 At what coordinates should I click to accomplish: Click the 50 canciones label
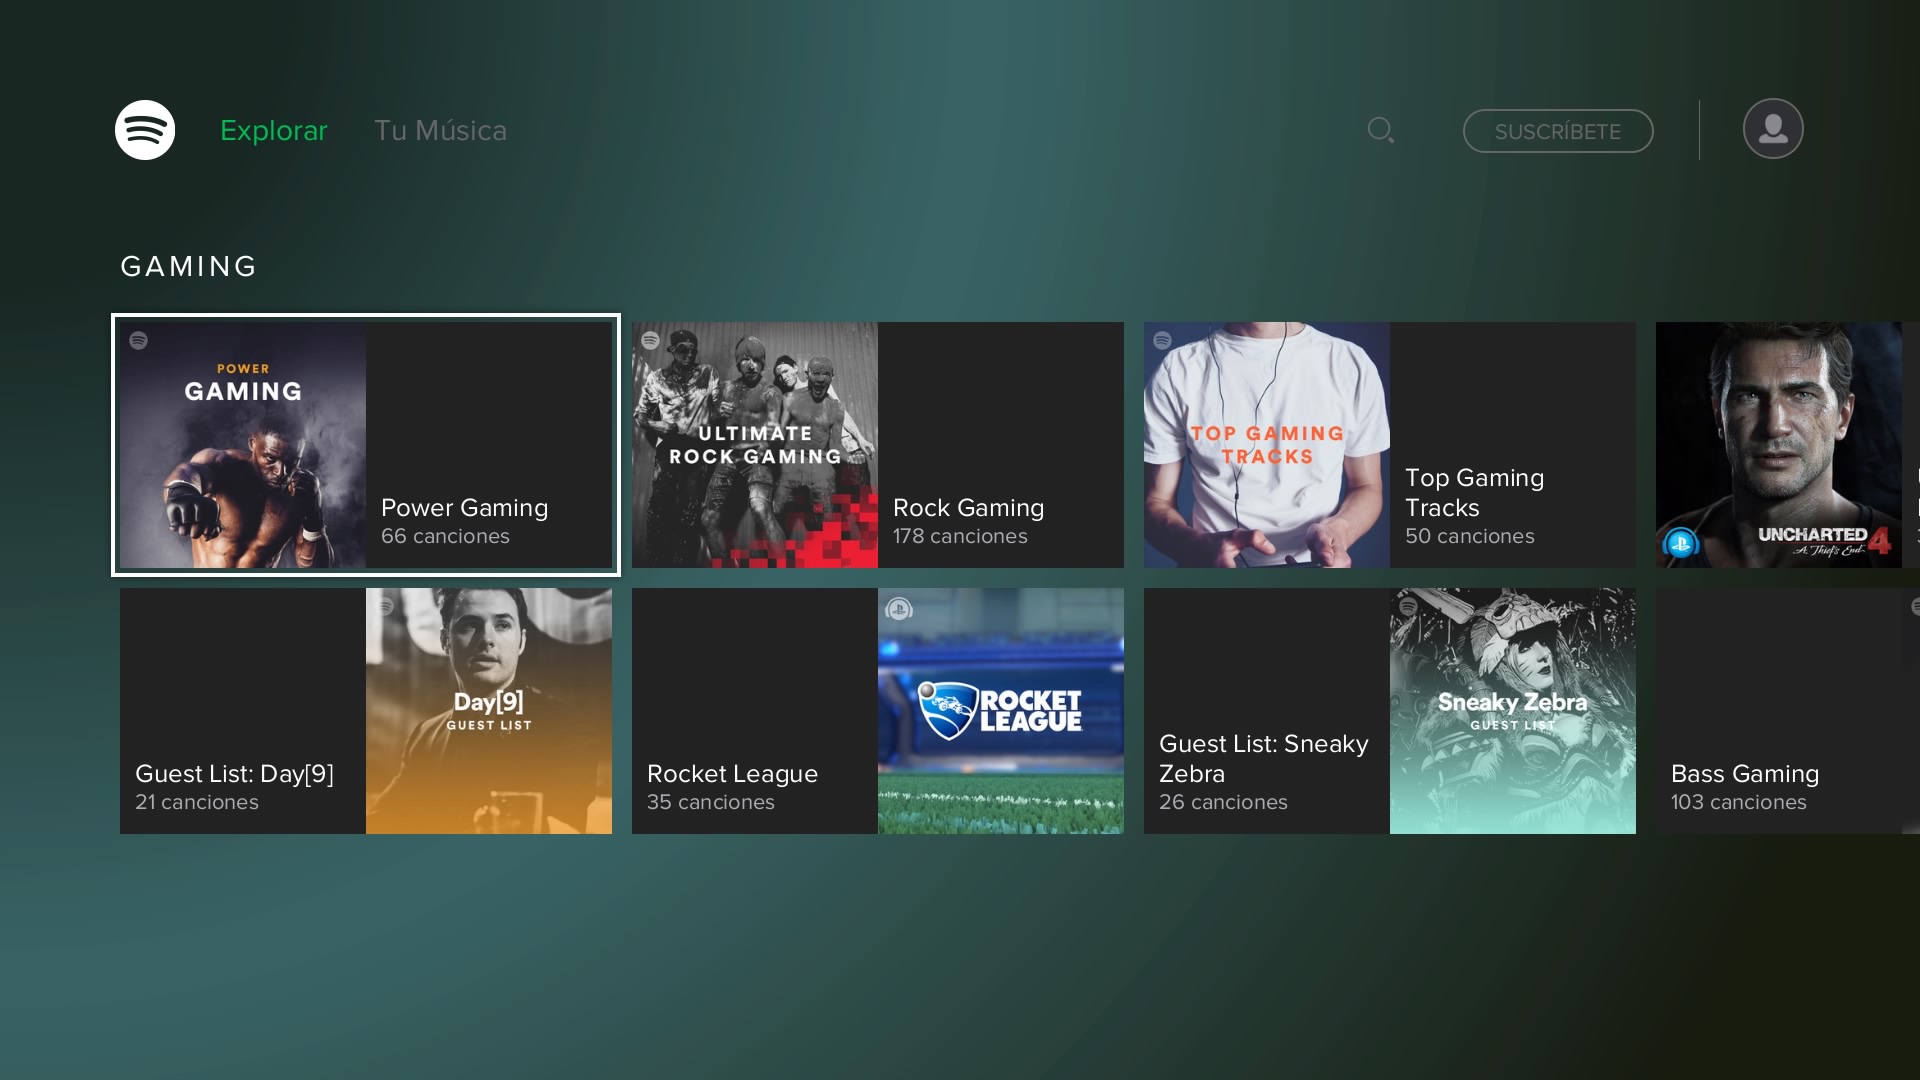1469,536
